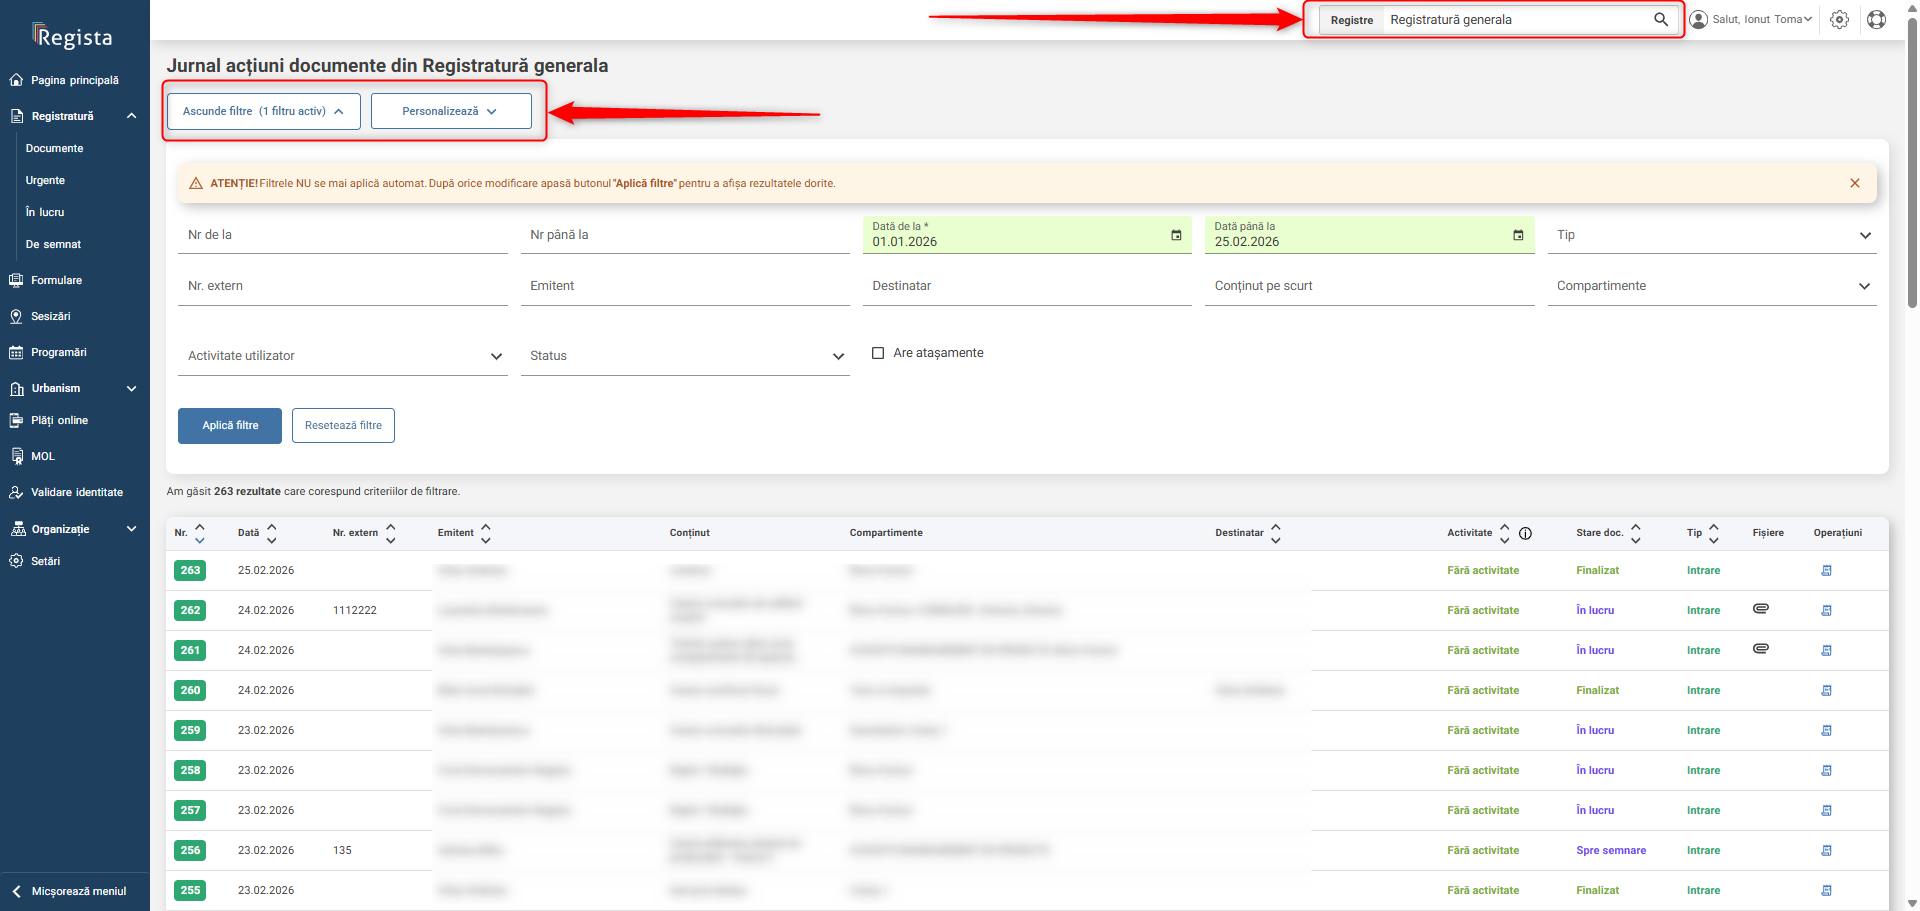This screenshot has width=1920, height=911.
Task: Open Formulare in the sidebar
Action: tap(56, 280)
